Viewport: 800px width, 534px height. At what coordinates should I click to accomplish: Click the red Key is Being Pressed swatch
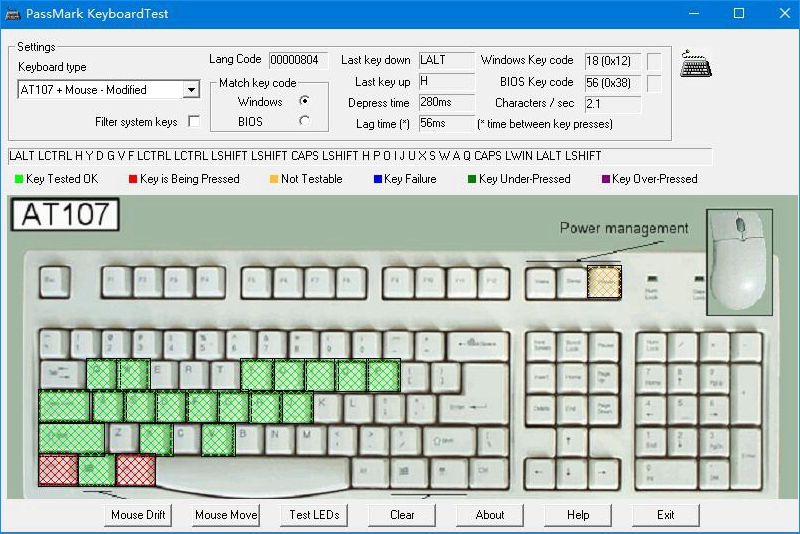coord(133,179)
